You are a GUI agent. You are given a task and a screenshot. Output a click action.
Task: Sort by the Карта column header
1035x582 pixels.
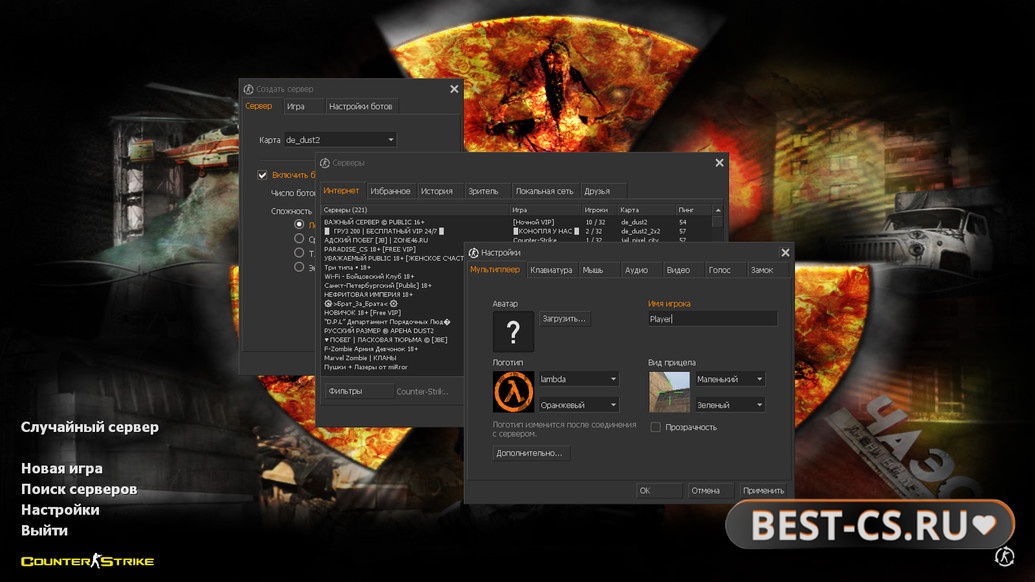[646, 210]
